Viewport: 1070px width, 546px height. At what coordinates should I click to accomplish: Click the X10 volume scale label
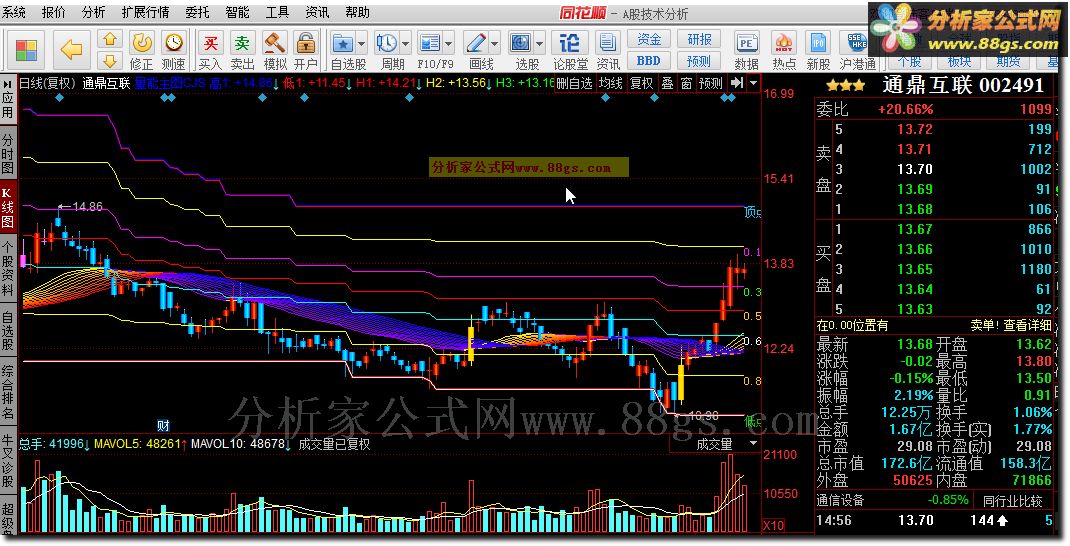click(x=773, y=525)
